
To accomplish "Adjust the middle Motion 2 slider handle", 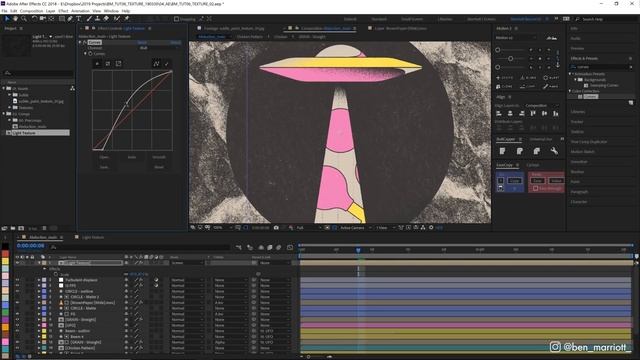I will (510, 58).
